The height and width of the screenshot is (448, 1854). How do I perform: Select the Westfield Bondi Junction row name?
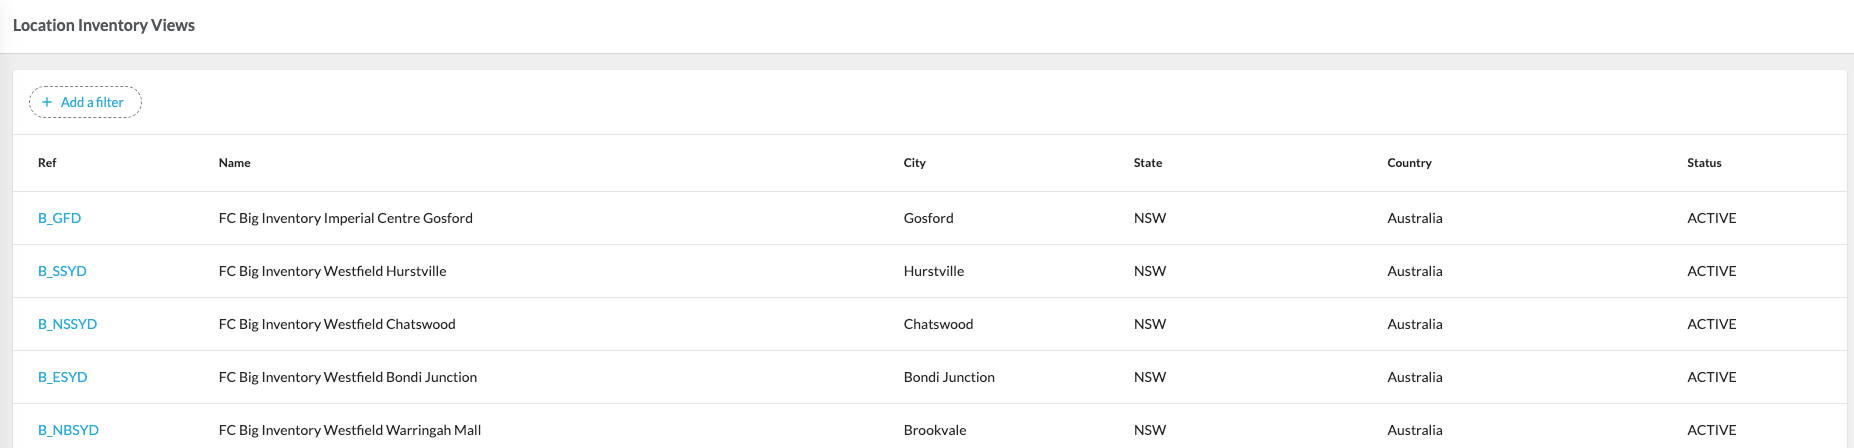[x=347, y=377]
